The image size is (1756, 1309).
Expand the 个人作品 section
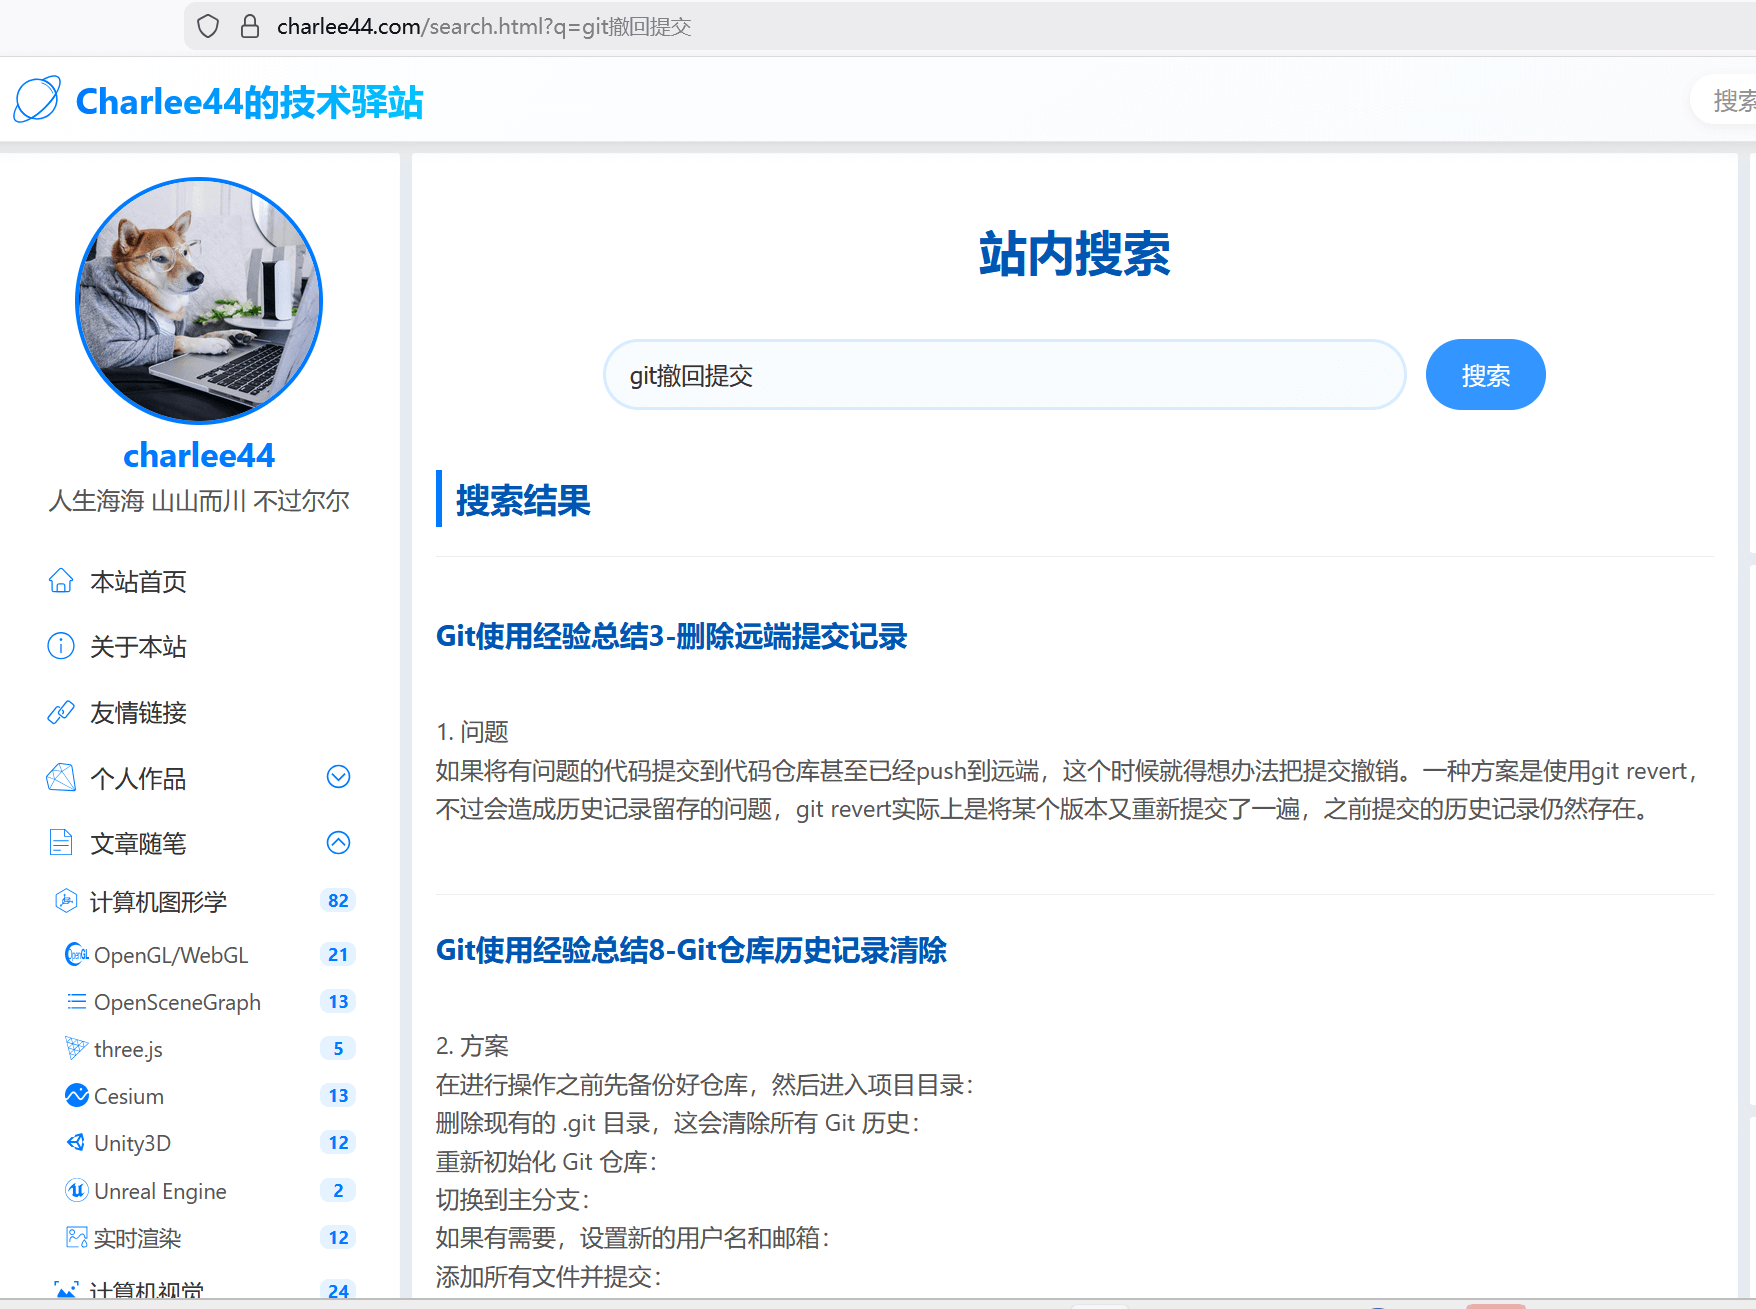[x=338, y=777]
